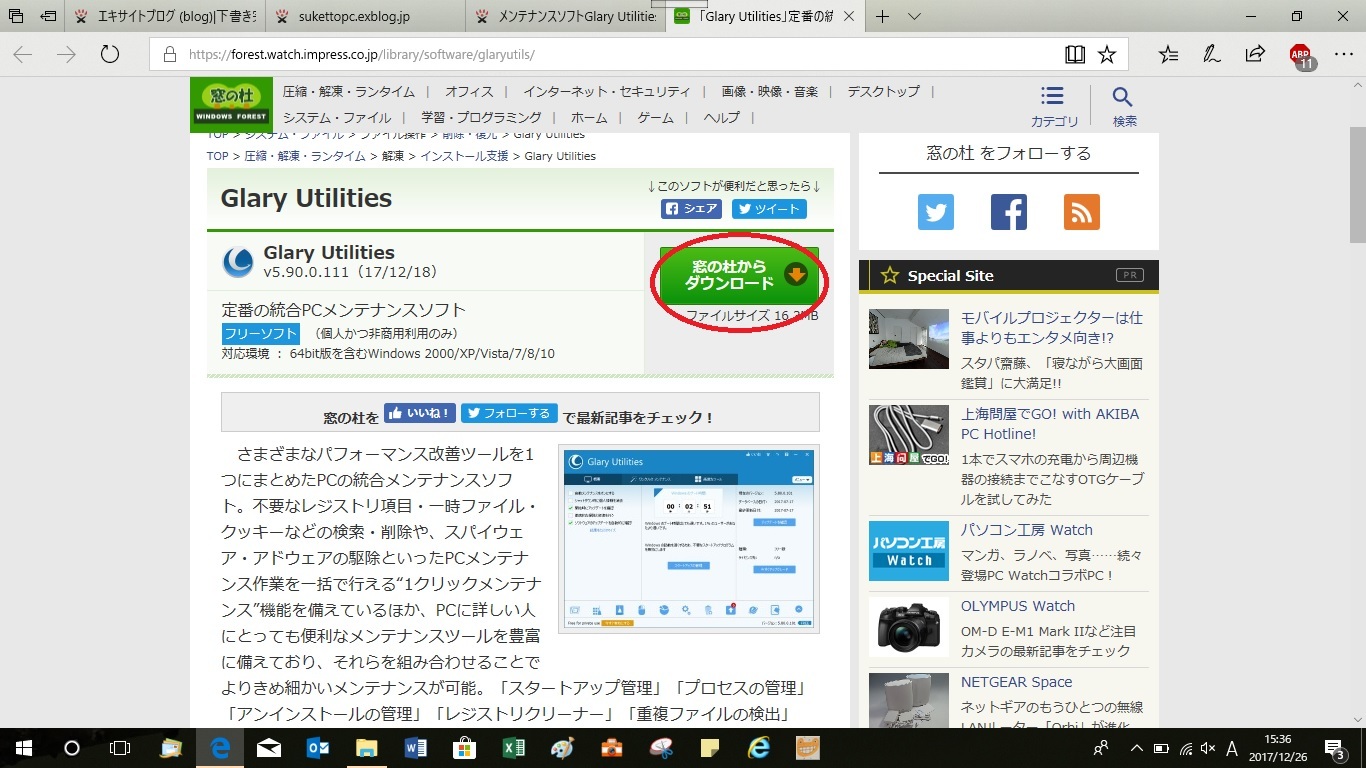The width and height of the screenshot is (1366, 768).
Task: Open the Edge Hub favorites list icon
Action: tap(1168, 55)
